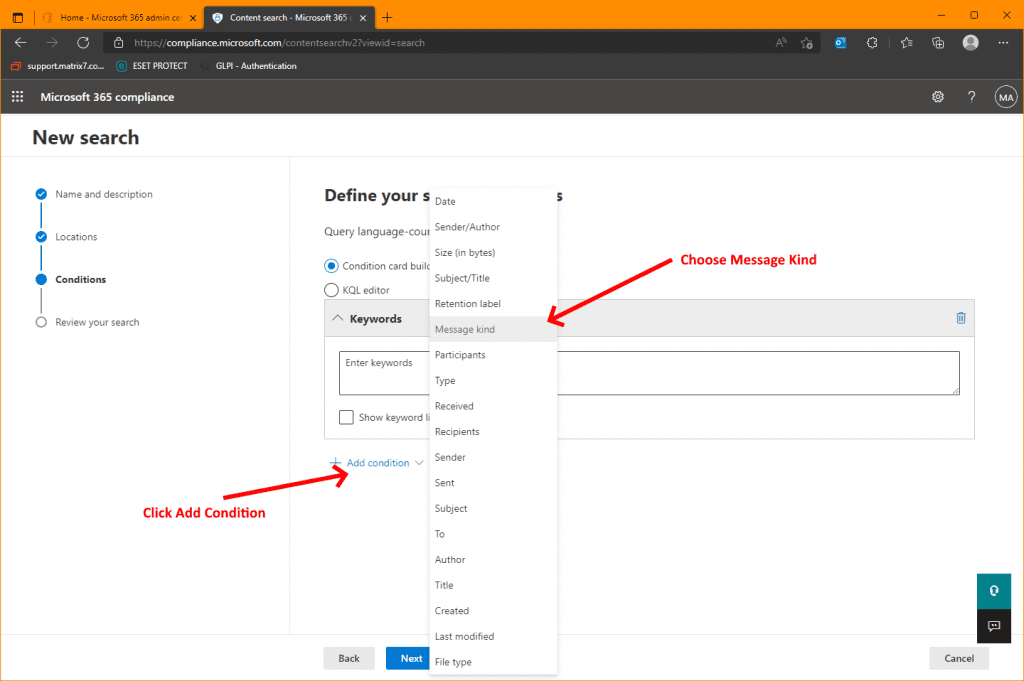Image resolution: width=1024 pixels, height=681 pixels.
Task: Choose To condition
Action: pos(493,534)
